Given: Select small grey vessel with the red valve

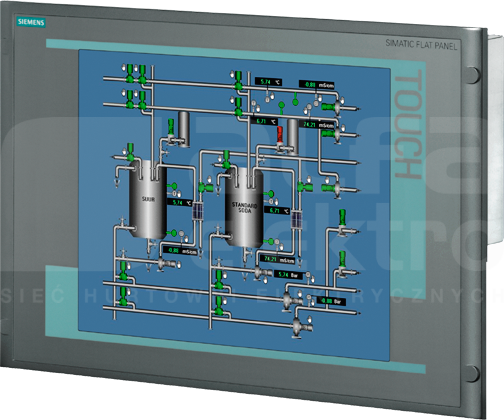Looking at the screenshot, I should pos(292,137).
